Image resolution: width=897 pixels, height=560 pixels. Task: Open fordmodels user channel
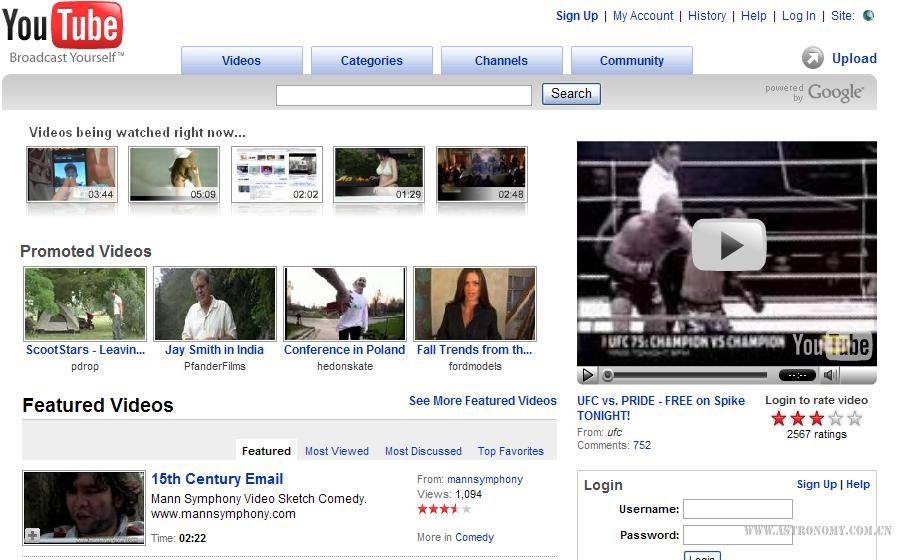click(475, 366)
